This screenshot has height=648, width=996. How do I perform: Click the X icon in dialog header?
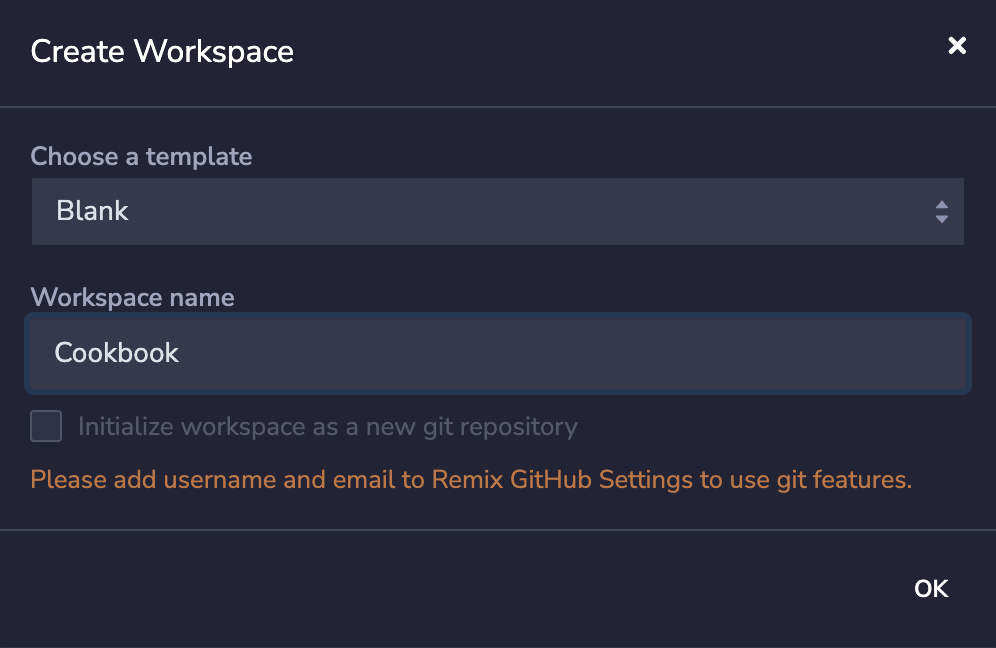click(957, 46)
